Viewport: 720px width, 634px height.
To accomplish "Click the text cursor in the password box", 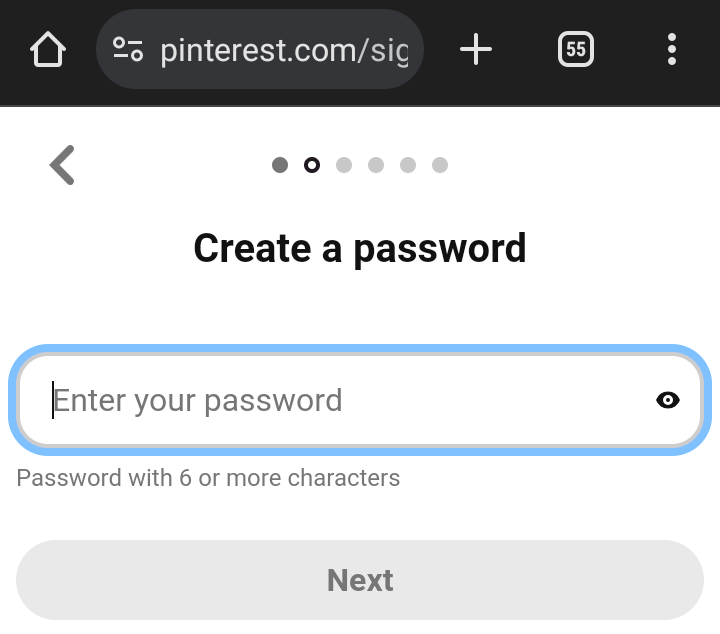I will [x=53, y=400].
